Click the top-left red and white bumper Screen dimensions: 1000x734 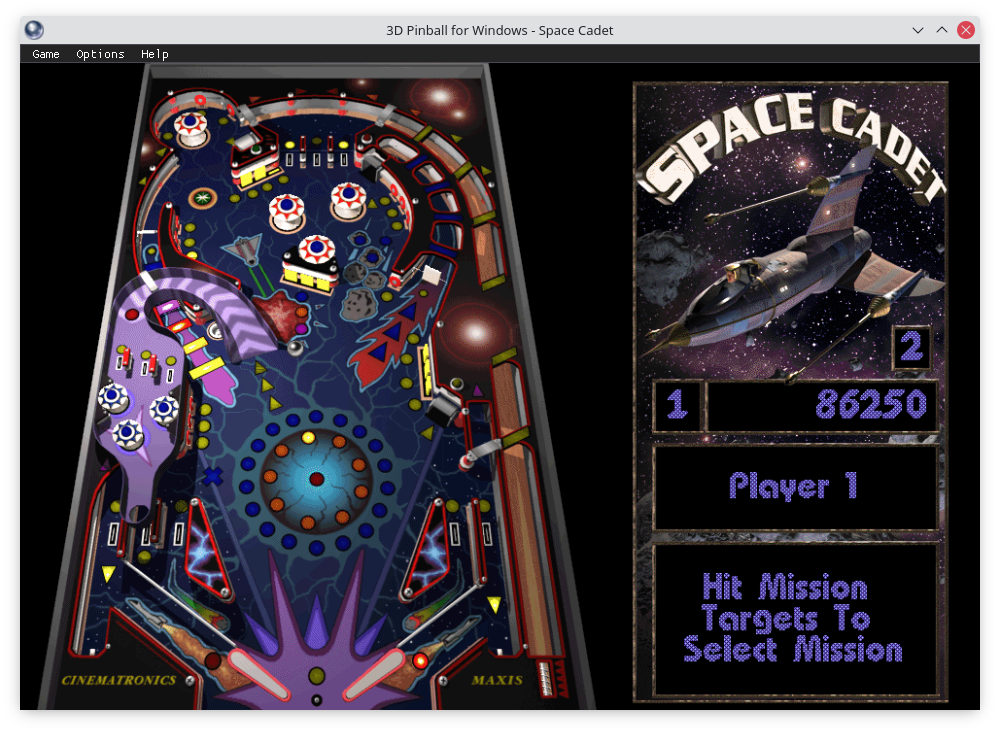191,128
